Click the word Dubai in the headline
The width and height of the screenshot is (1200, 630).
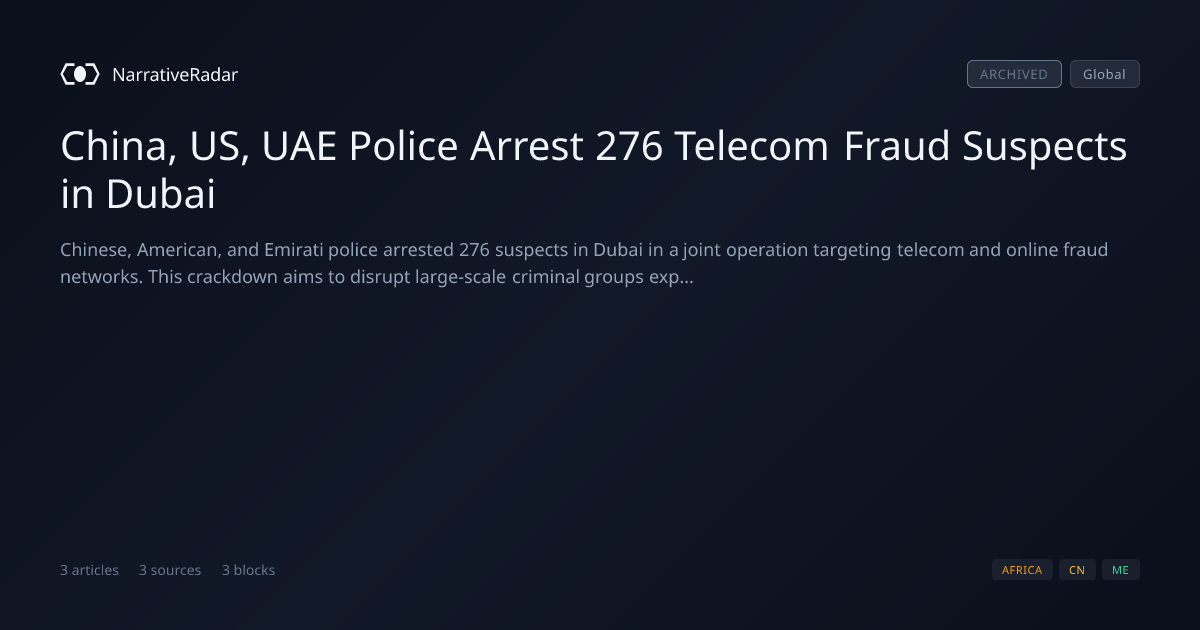pos(160,195)
